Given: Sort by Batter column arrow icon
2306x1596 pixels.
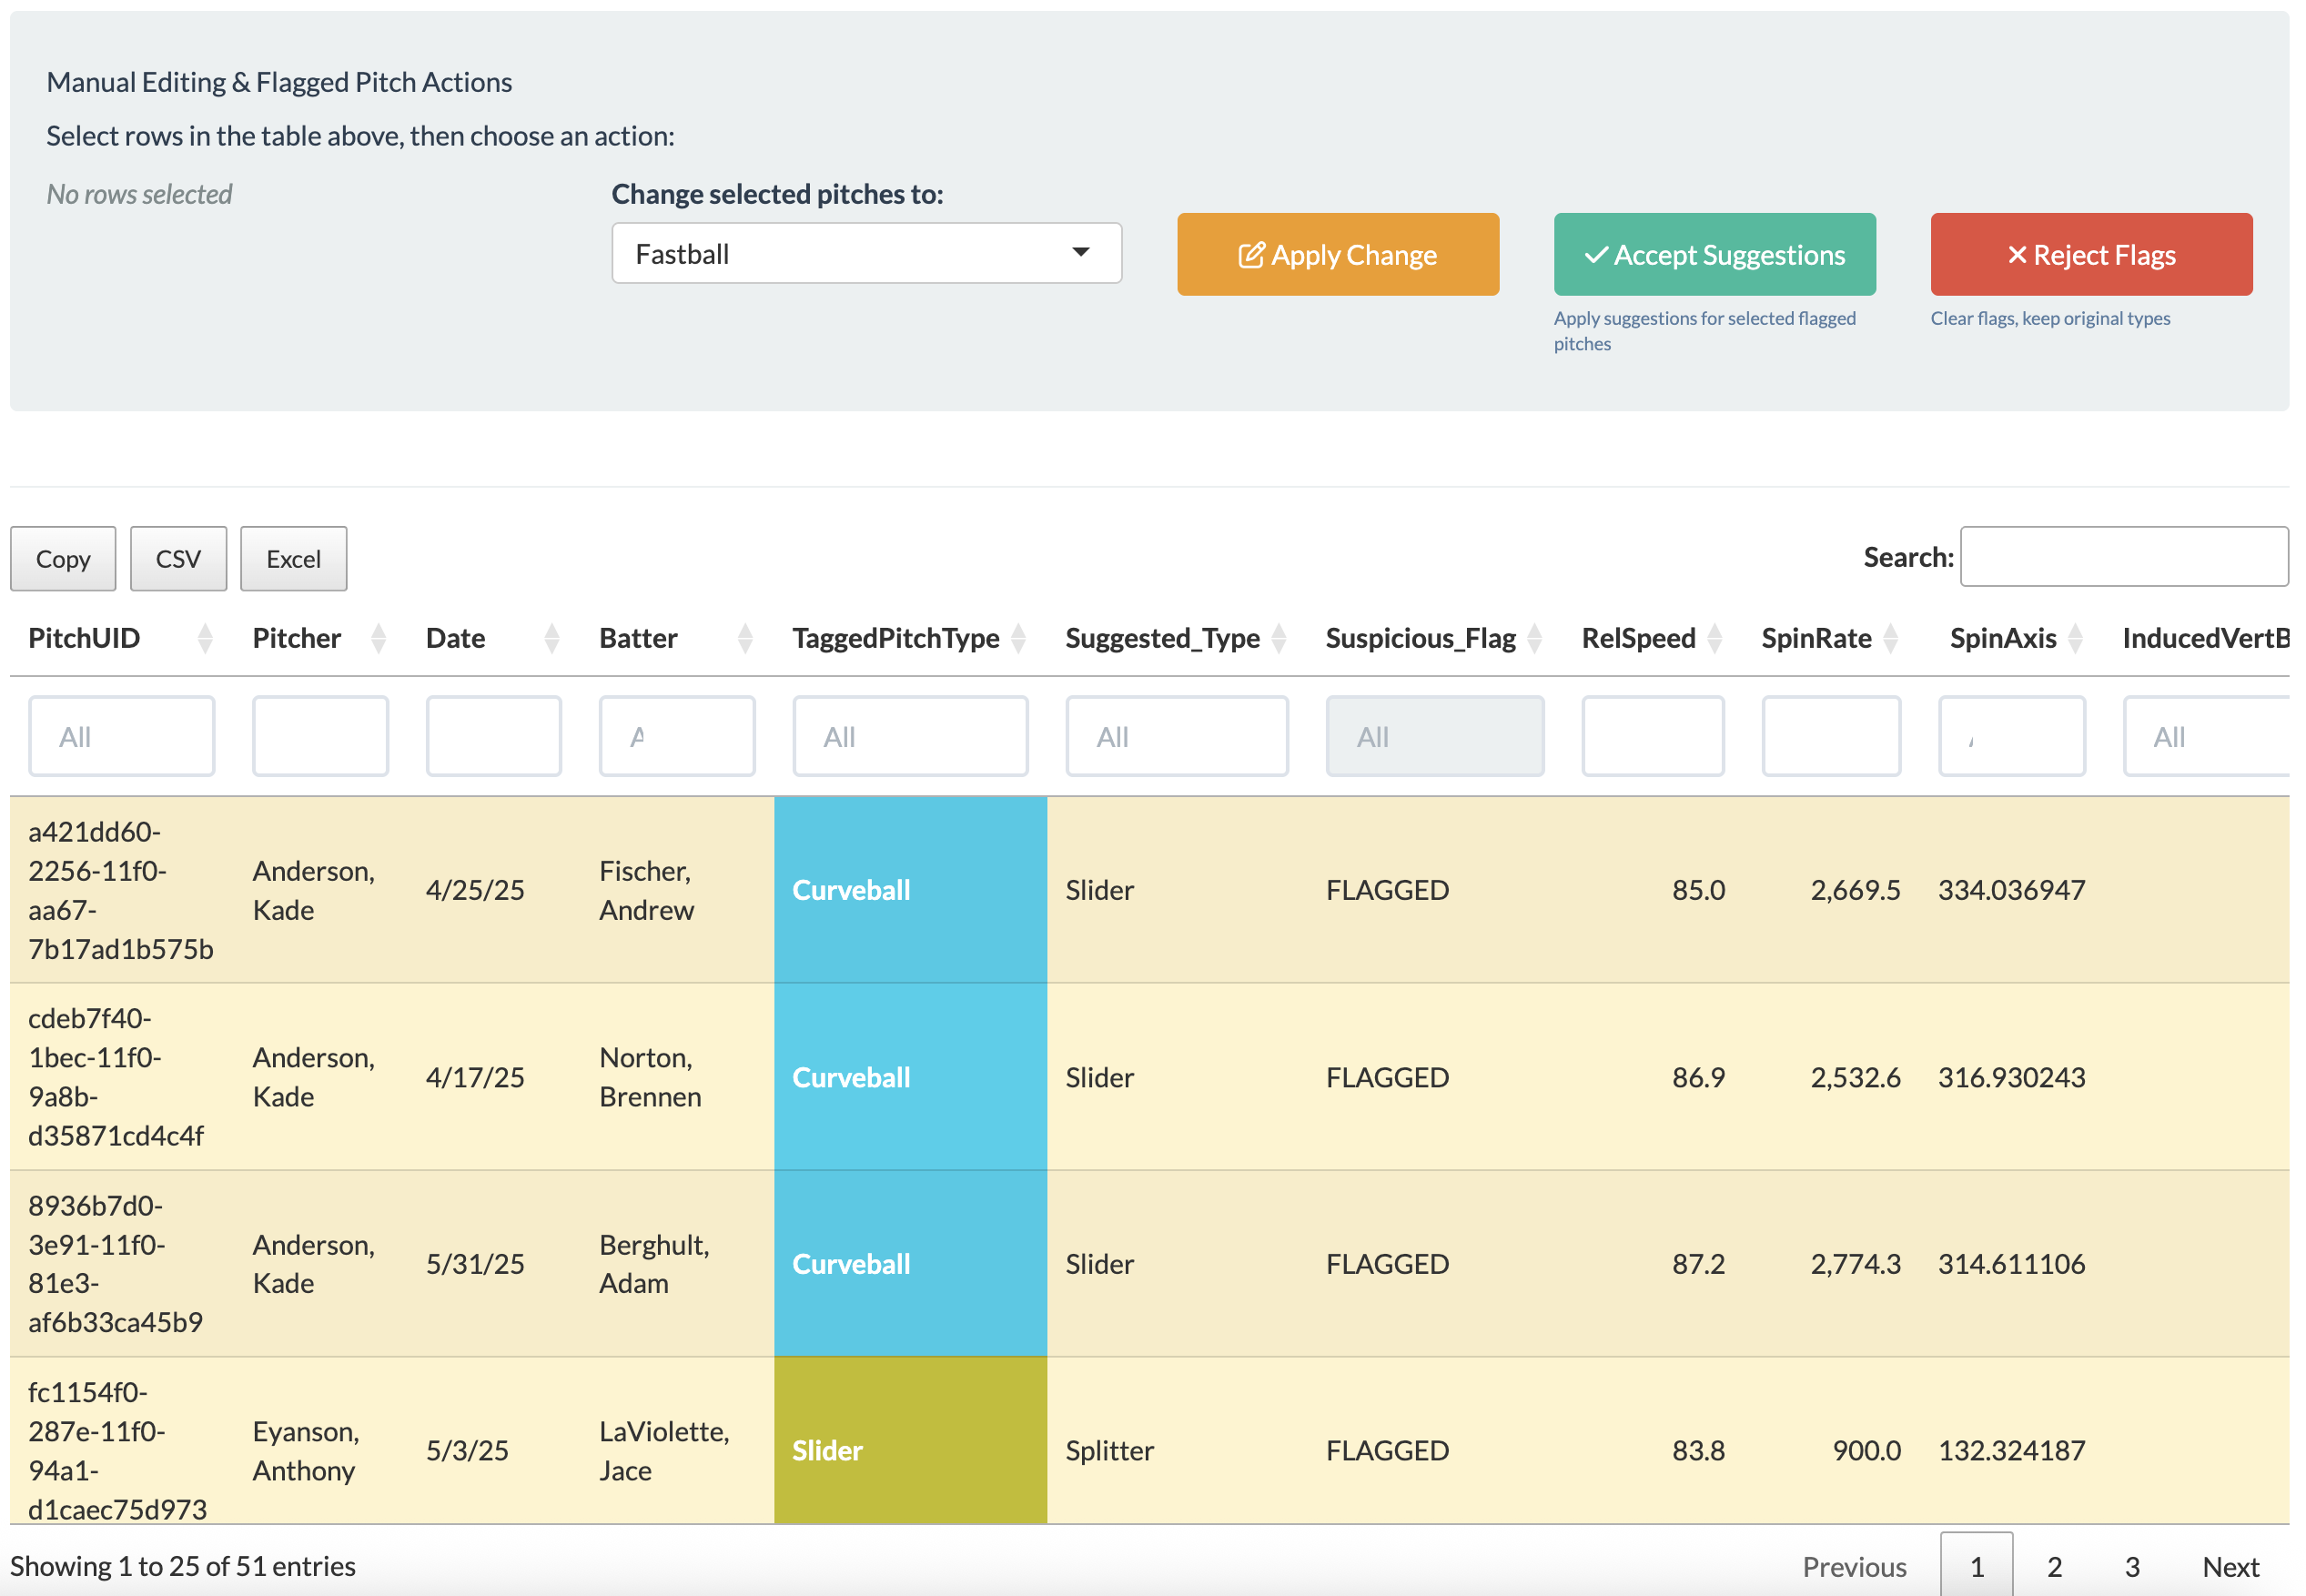Looking at the screenshot, I should pos(744,638).
